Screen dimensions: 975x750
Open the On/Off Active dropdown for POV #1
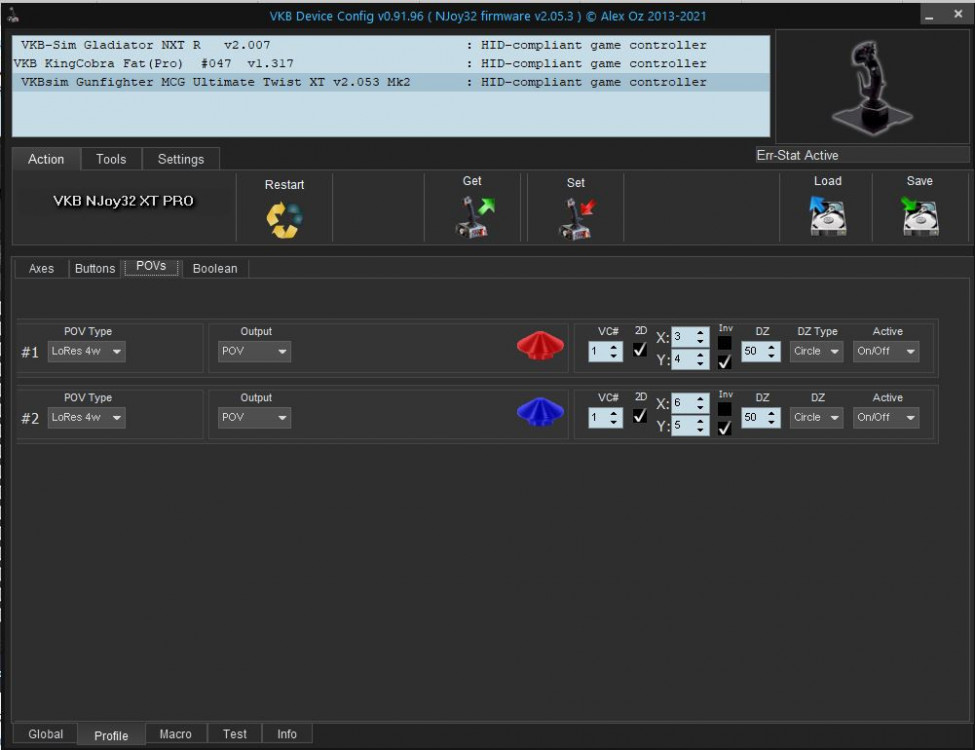[885, 351]
